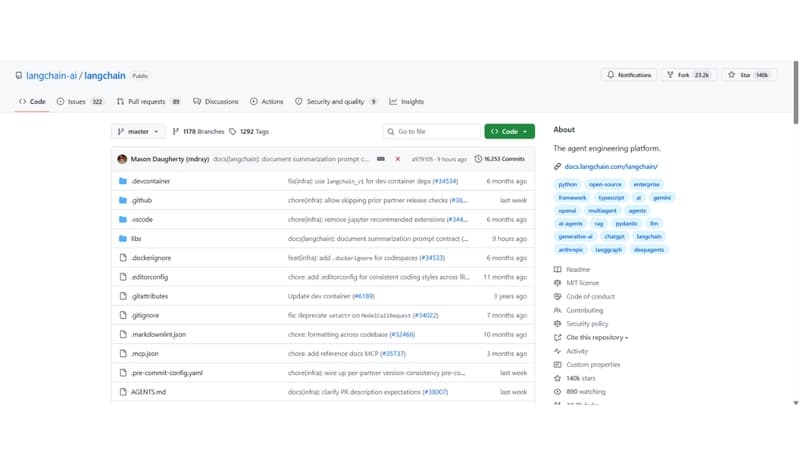The height and width of the screenshot is (450, 800).
Task: Open pull request #32466 link
Action: click(402, 335)
